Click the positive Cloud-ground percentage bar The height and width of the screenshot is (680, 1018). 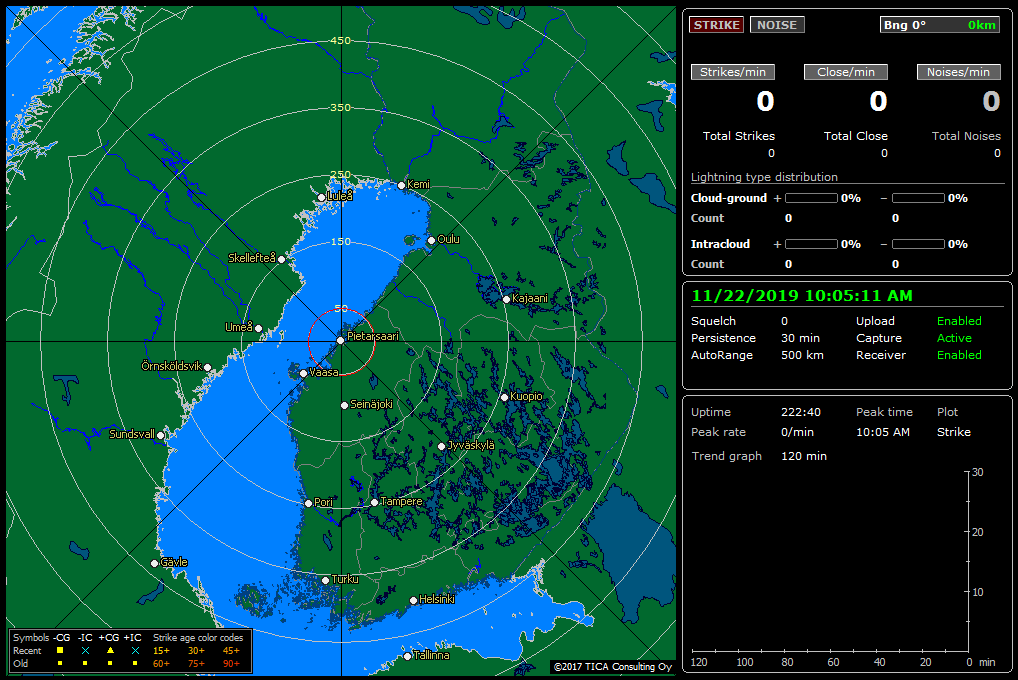pos(811,198)
